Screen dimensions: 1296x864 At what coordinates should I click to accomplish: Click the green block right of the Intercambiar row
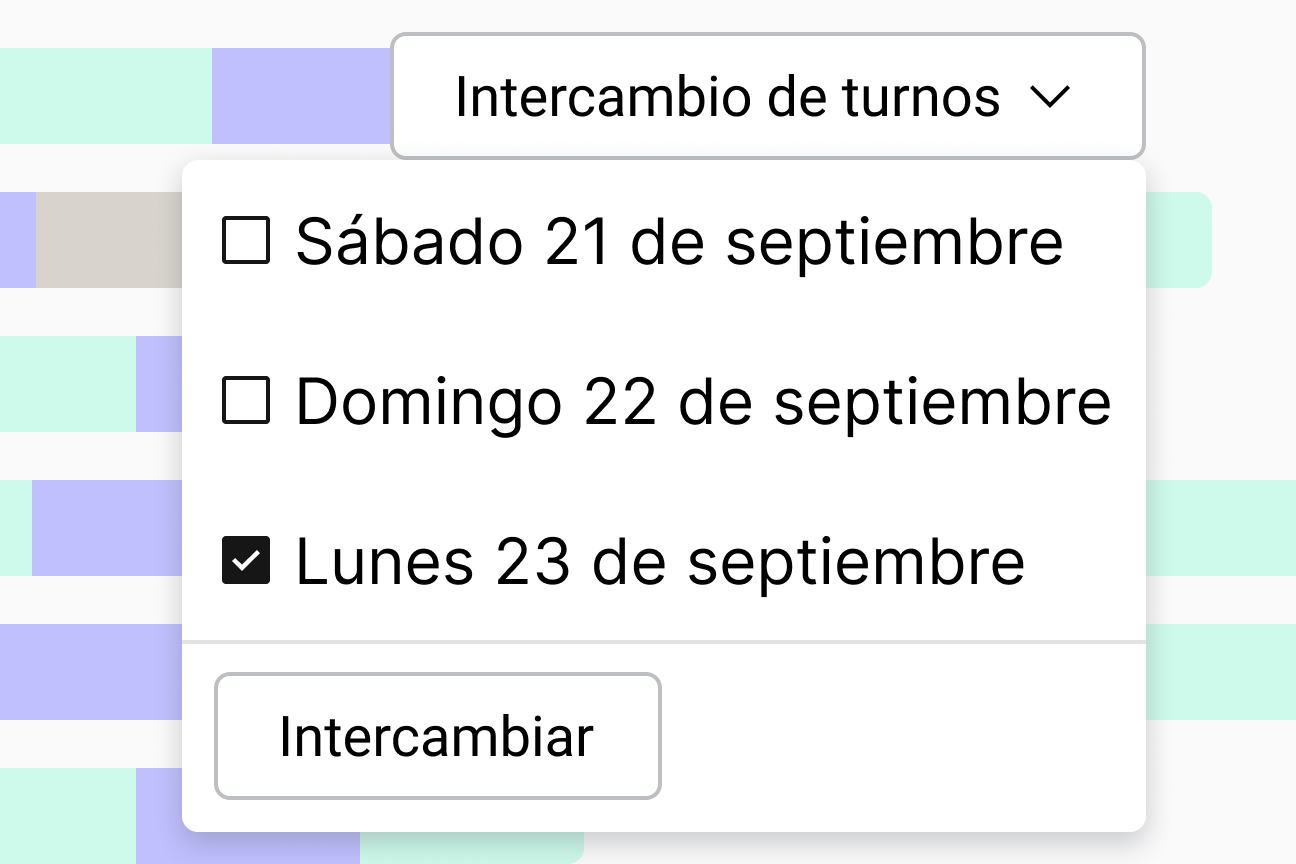point(1220,672)
